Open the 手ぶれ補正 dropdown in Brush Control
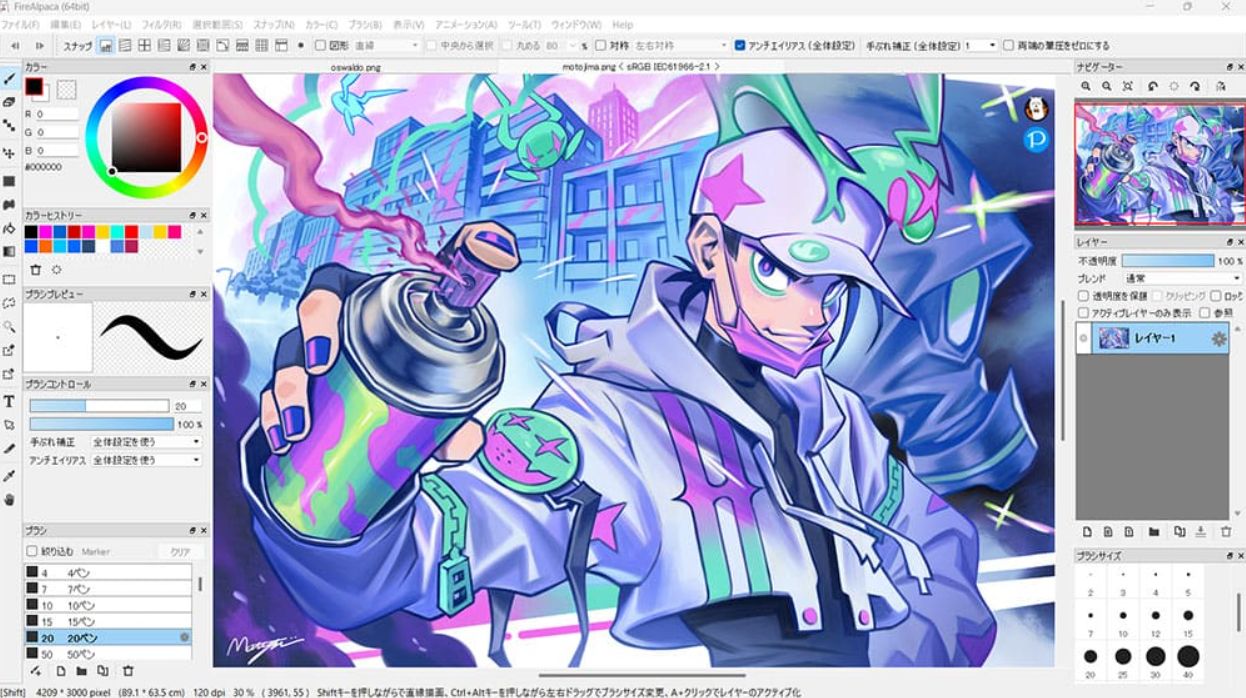The width and height of the screenshot is (1246, 698). tap(145, 441)
